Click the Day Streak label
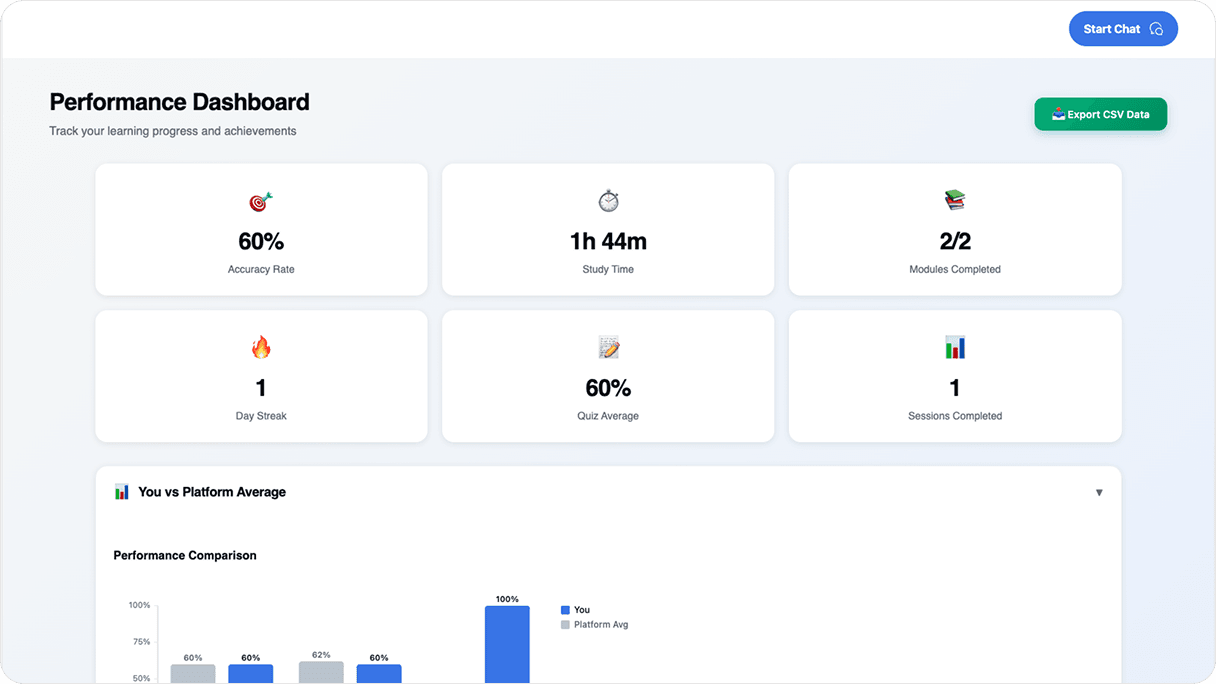1216x684 pixels. pos(261,416)
